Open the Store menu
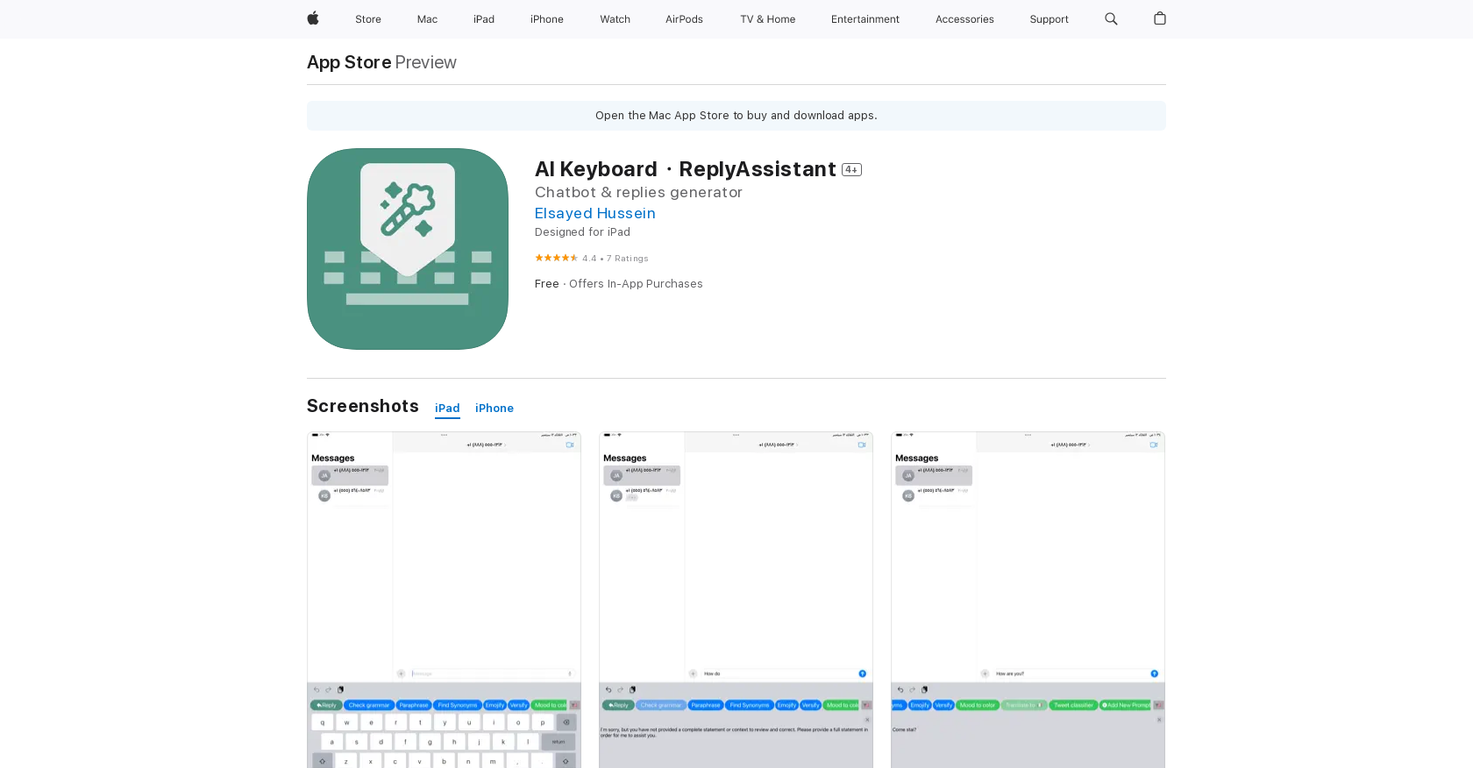The image size is (1473, 768). [x=368, y=19]
